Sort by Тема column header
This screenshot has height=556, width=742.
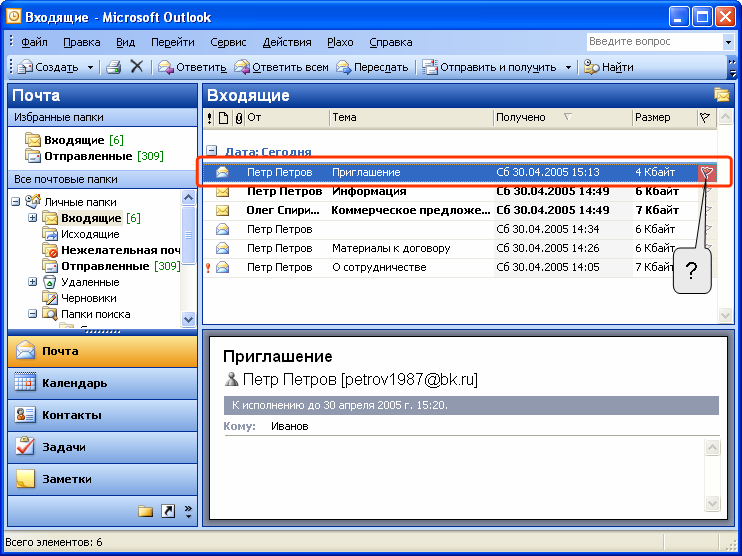[411, 117]
